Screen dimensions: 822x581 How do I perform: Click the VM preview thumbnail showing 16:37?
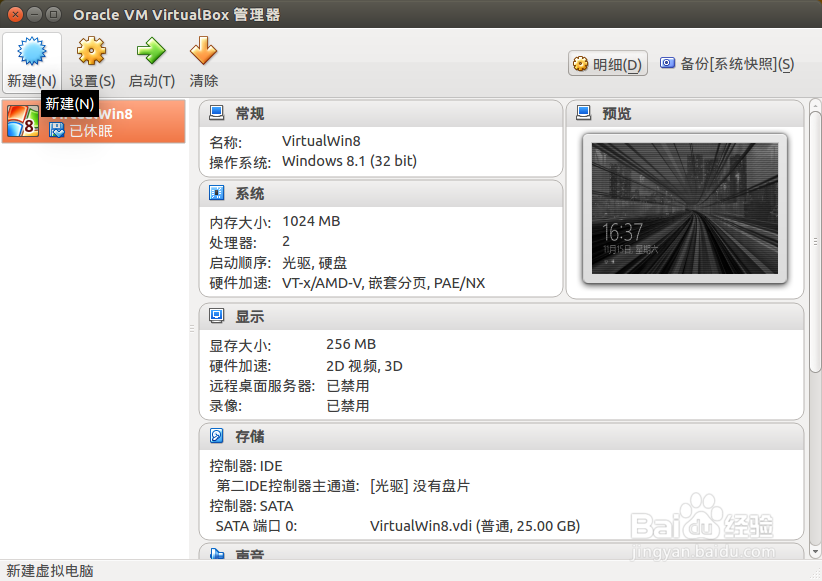(x=685, y=208)
